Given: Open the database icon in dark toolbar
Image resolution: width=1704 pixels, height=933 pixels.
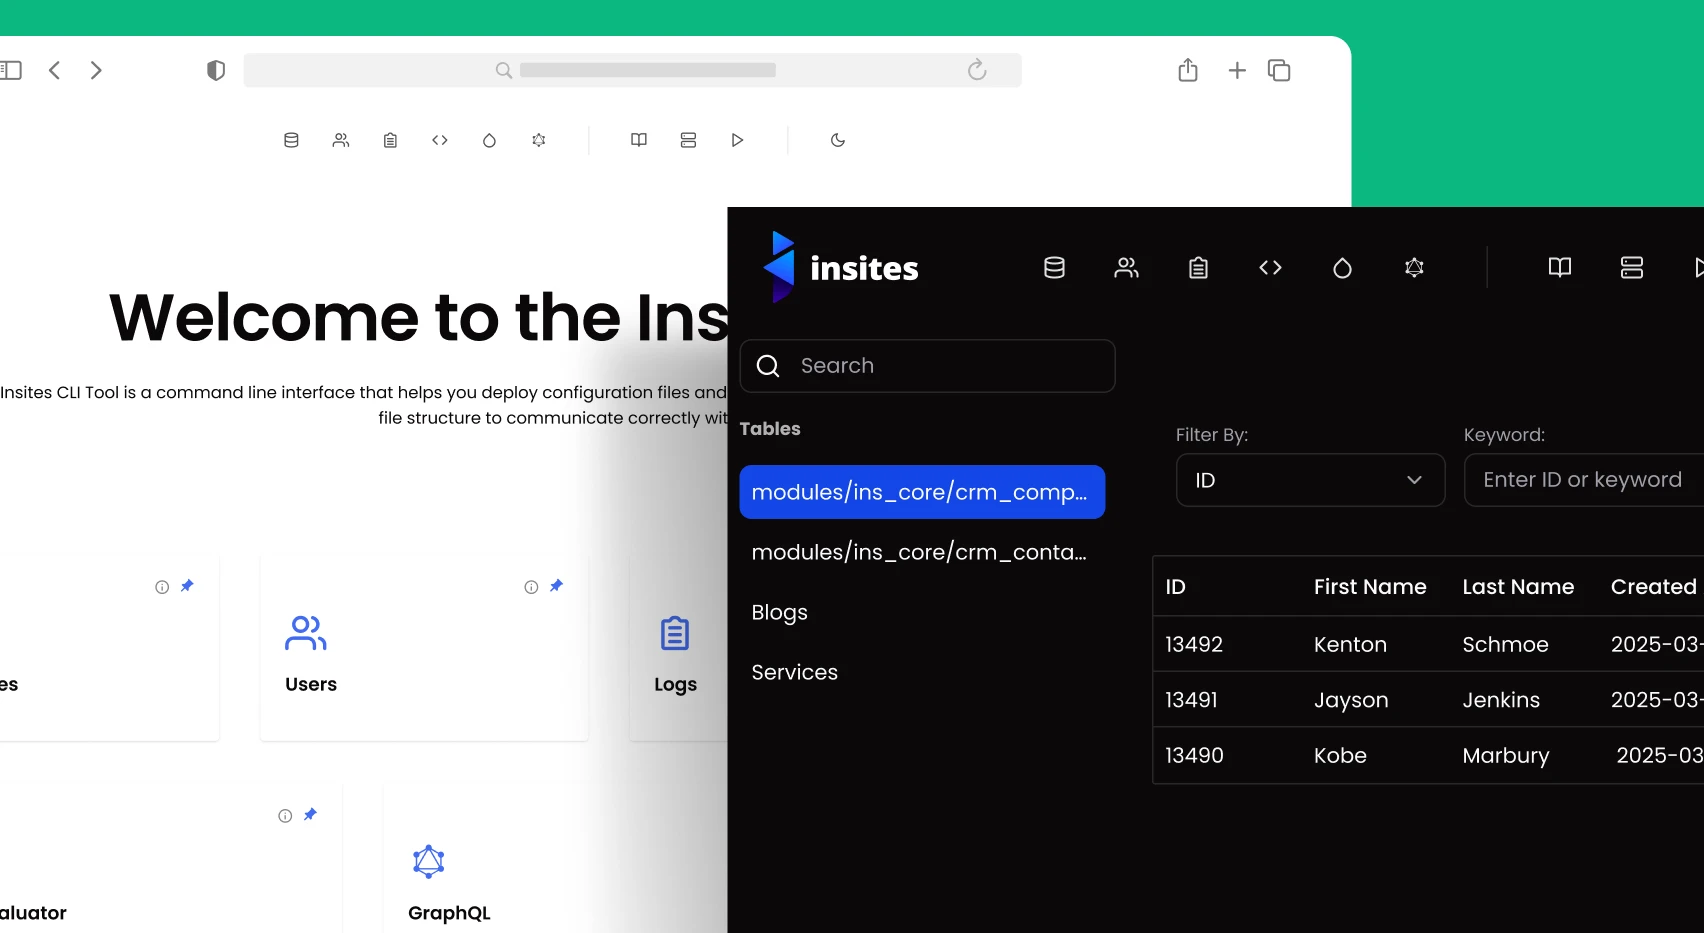Looking at the screenshot, I should pyautogui.click(x=1054, y=268).
